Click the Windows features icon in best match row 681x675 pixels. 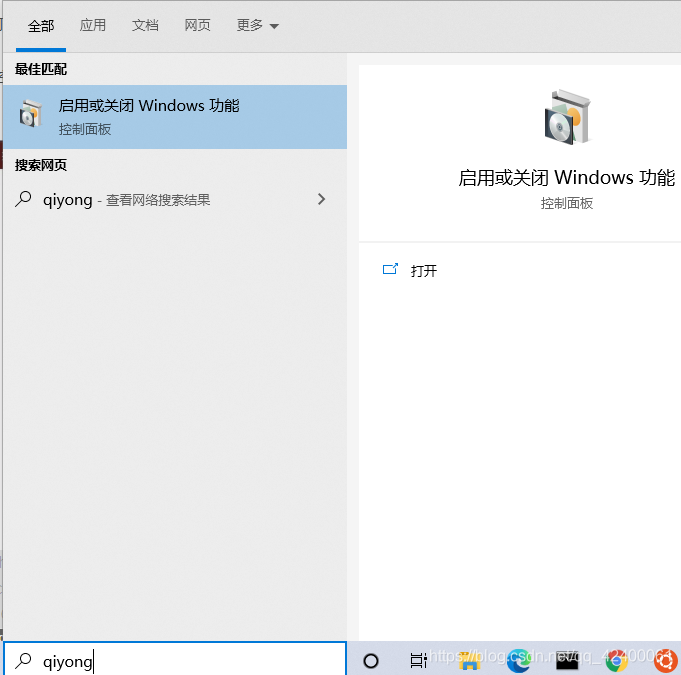click(x=30, y=113)
